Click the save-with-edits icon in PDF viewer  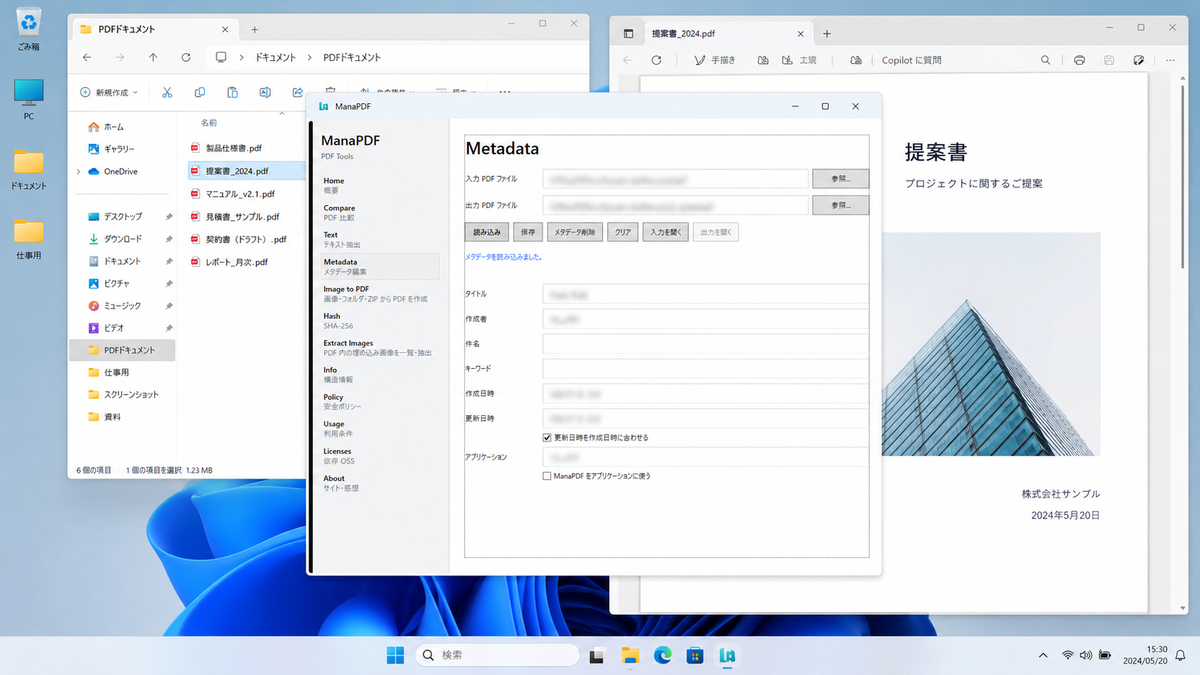pos(1138,60)
